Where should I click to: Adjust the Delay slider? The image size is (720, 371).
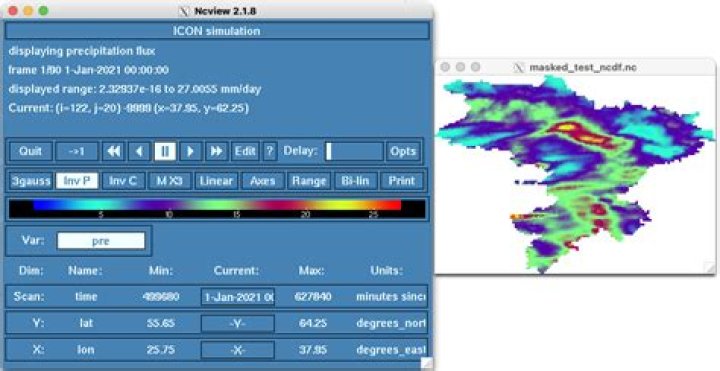coord(354,152)
